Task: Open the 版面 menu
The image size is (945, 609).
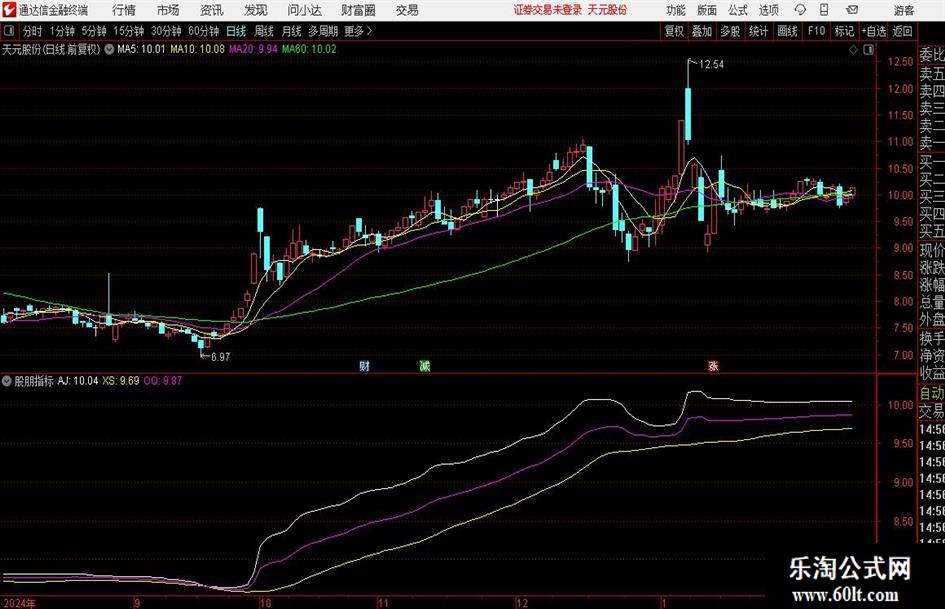Action: (x=706, y=10)
